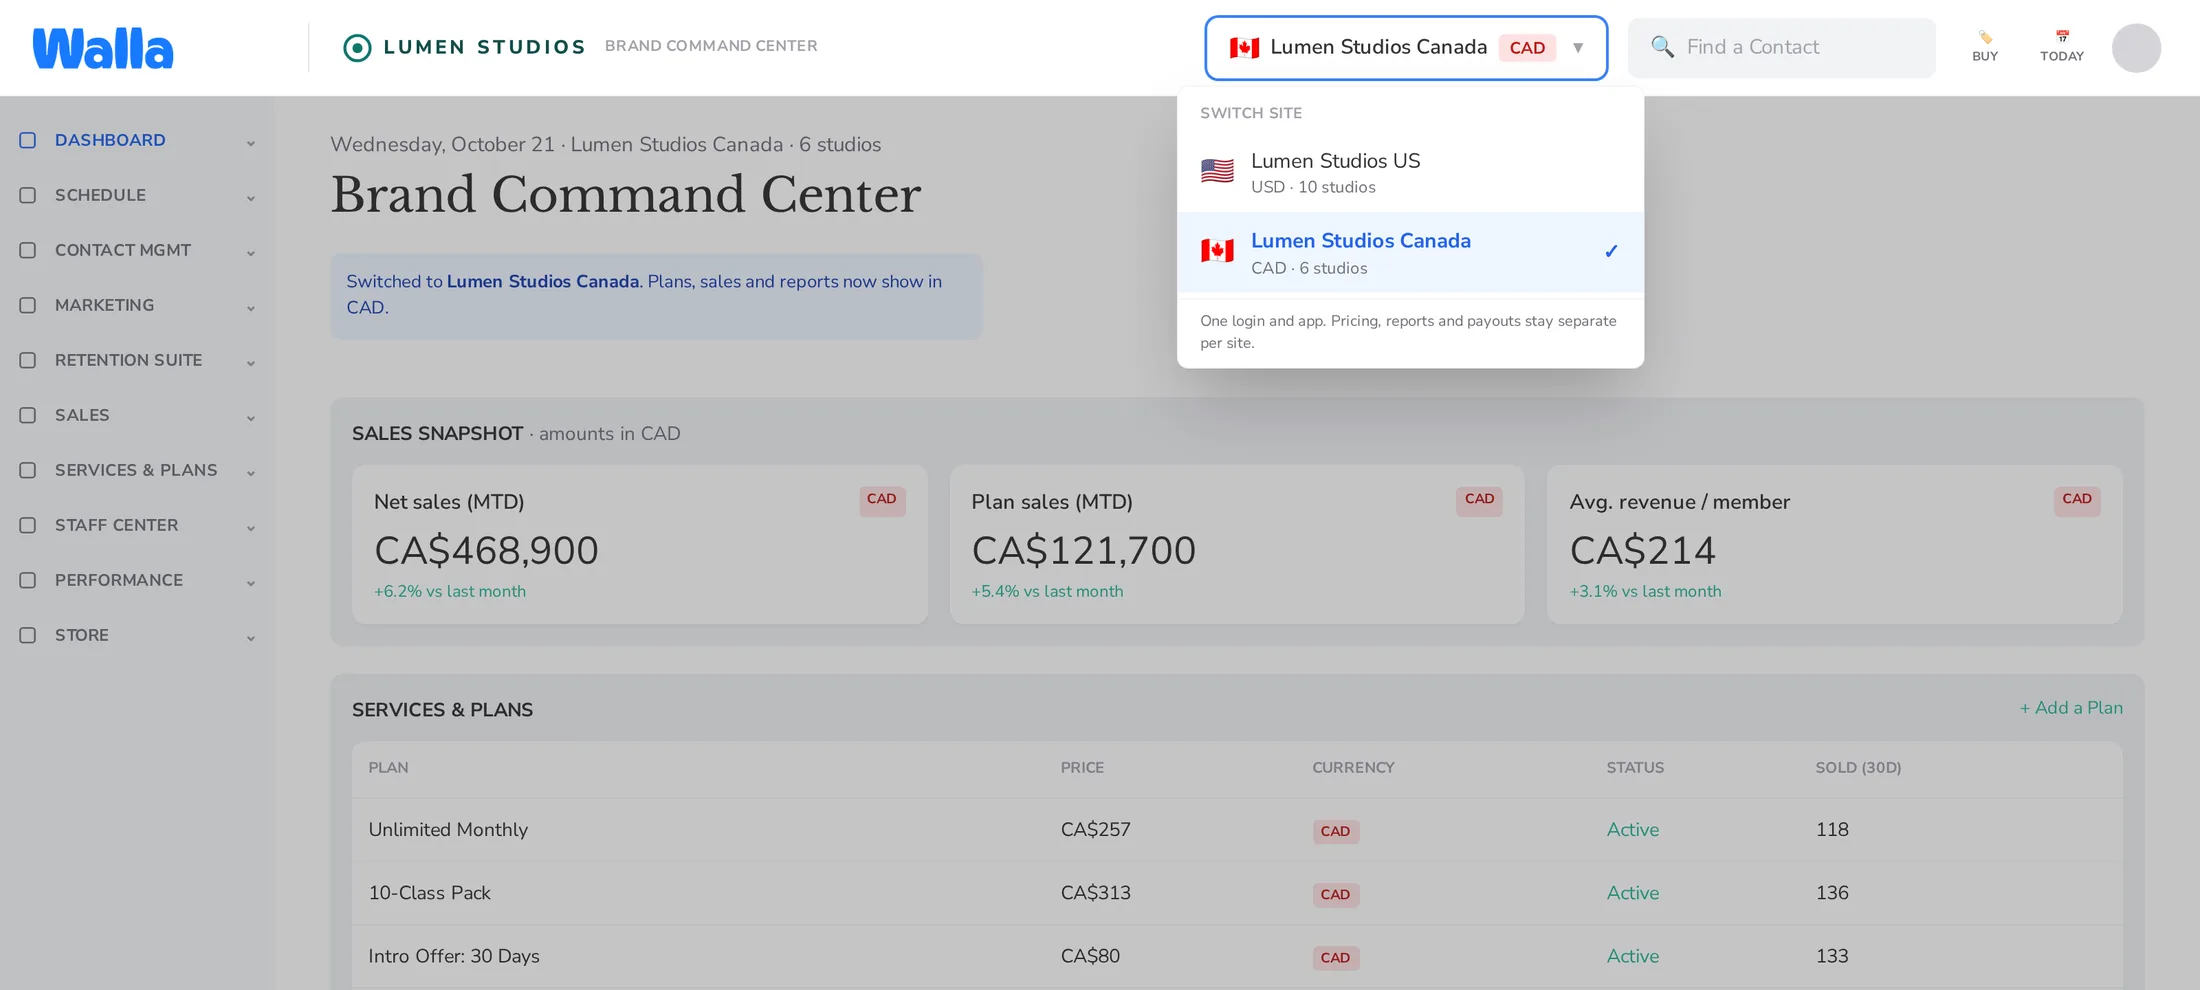Click the Retention Suite sidebar square icon
This screenshot has width=2200, height=990.
(x=28, y=360)
